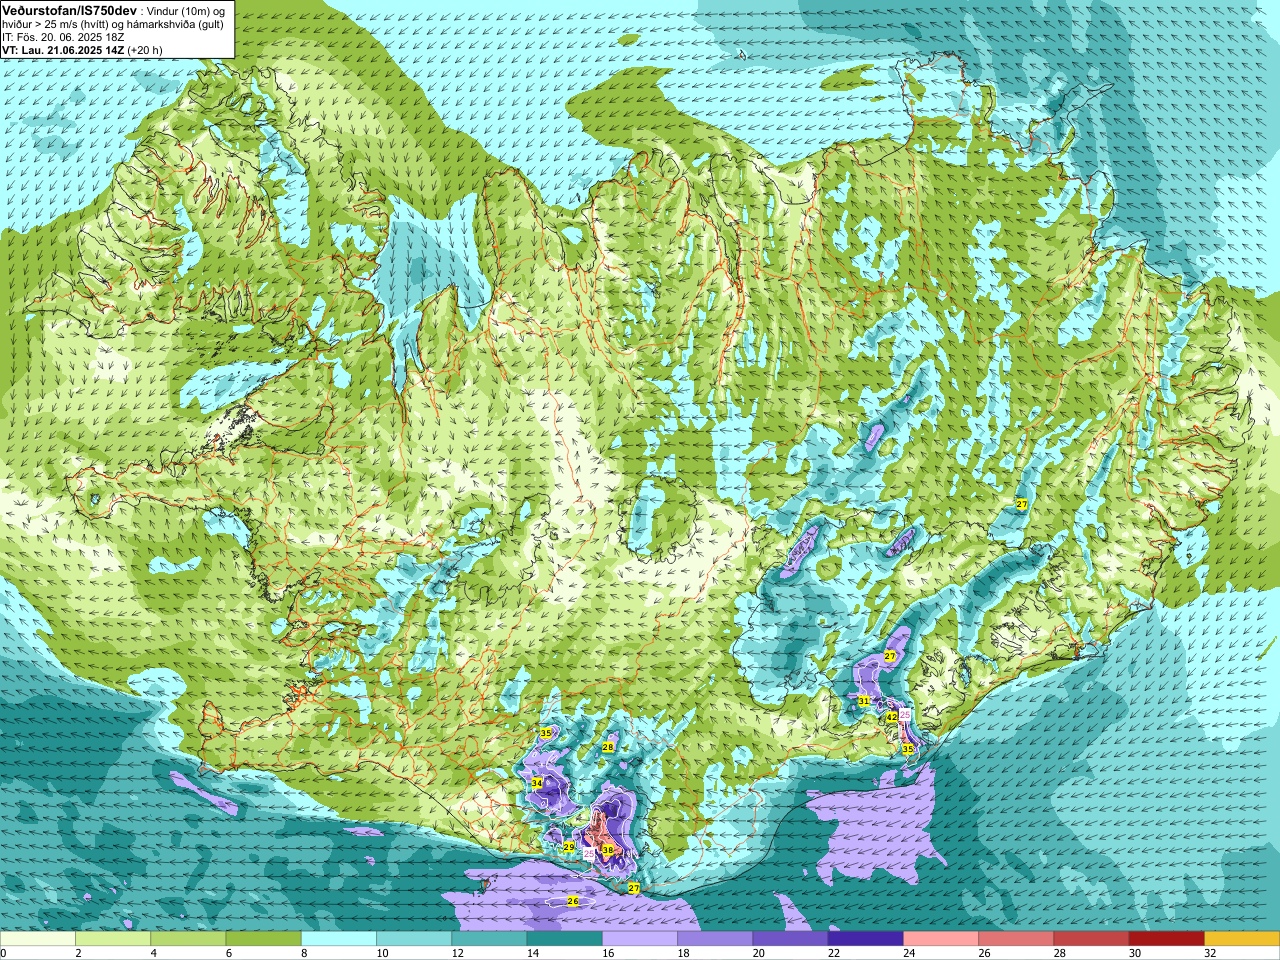Click the yellow gust label 29
Viewport: 1280px width, 960px height.
point(569,847)
